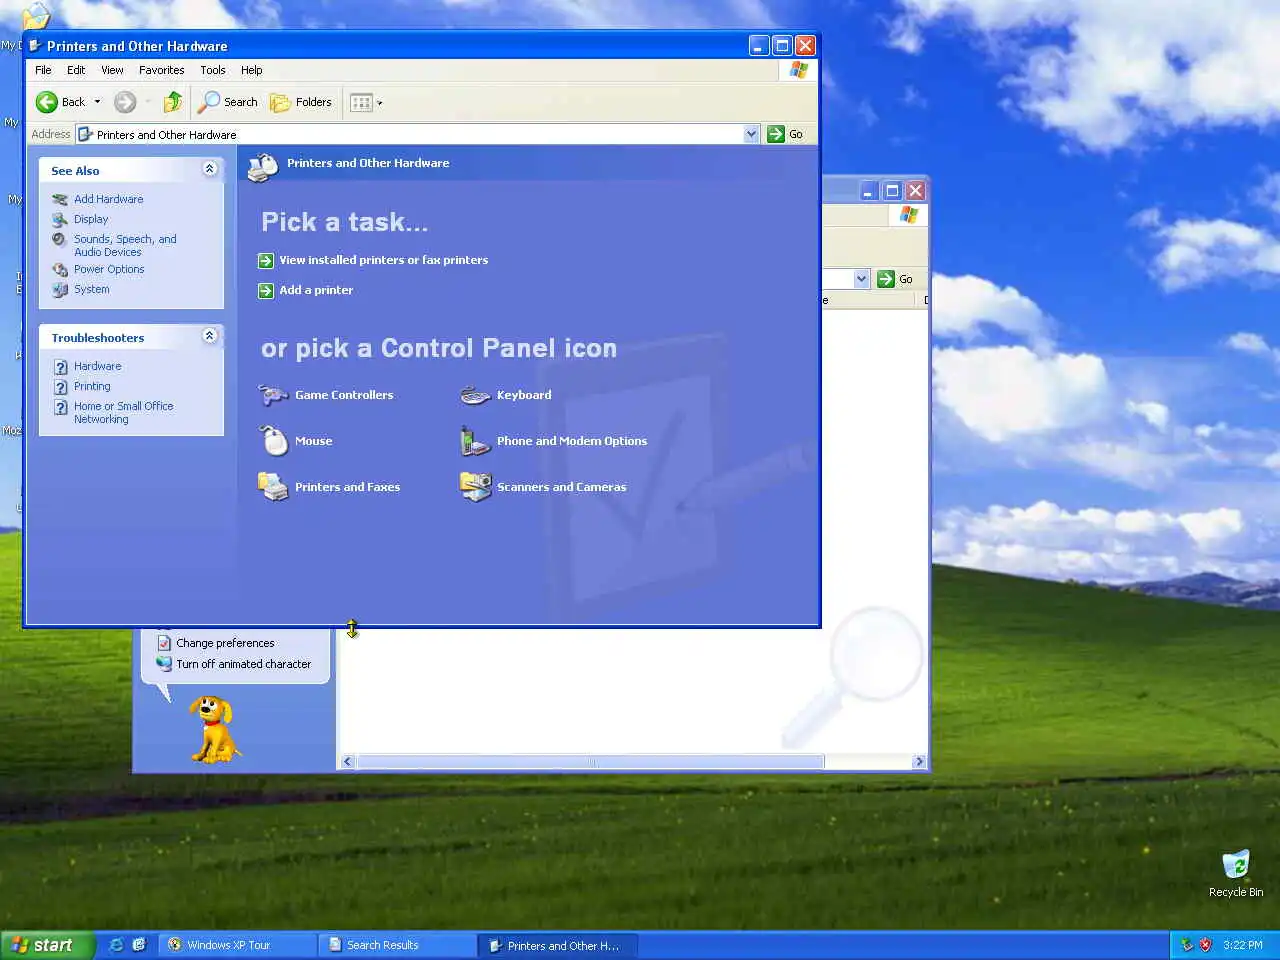The height and width of the screenshot is (960, 1280).
Task: Click Change preferences in Search Results window
Action: 225,643
